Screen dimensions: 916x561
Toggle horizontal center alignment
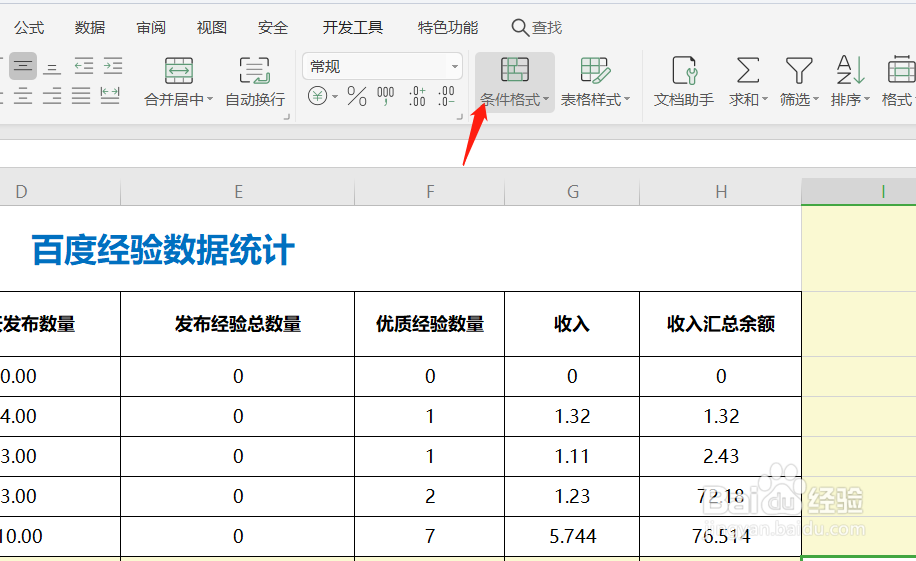[x=23, y=95]
